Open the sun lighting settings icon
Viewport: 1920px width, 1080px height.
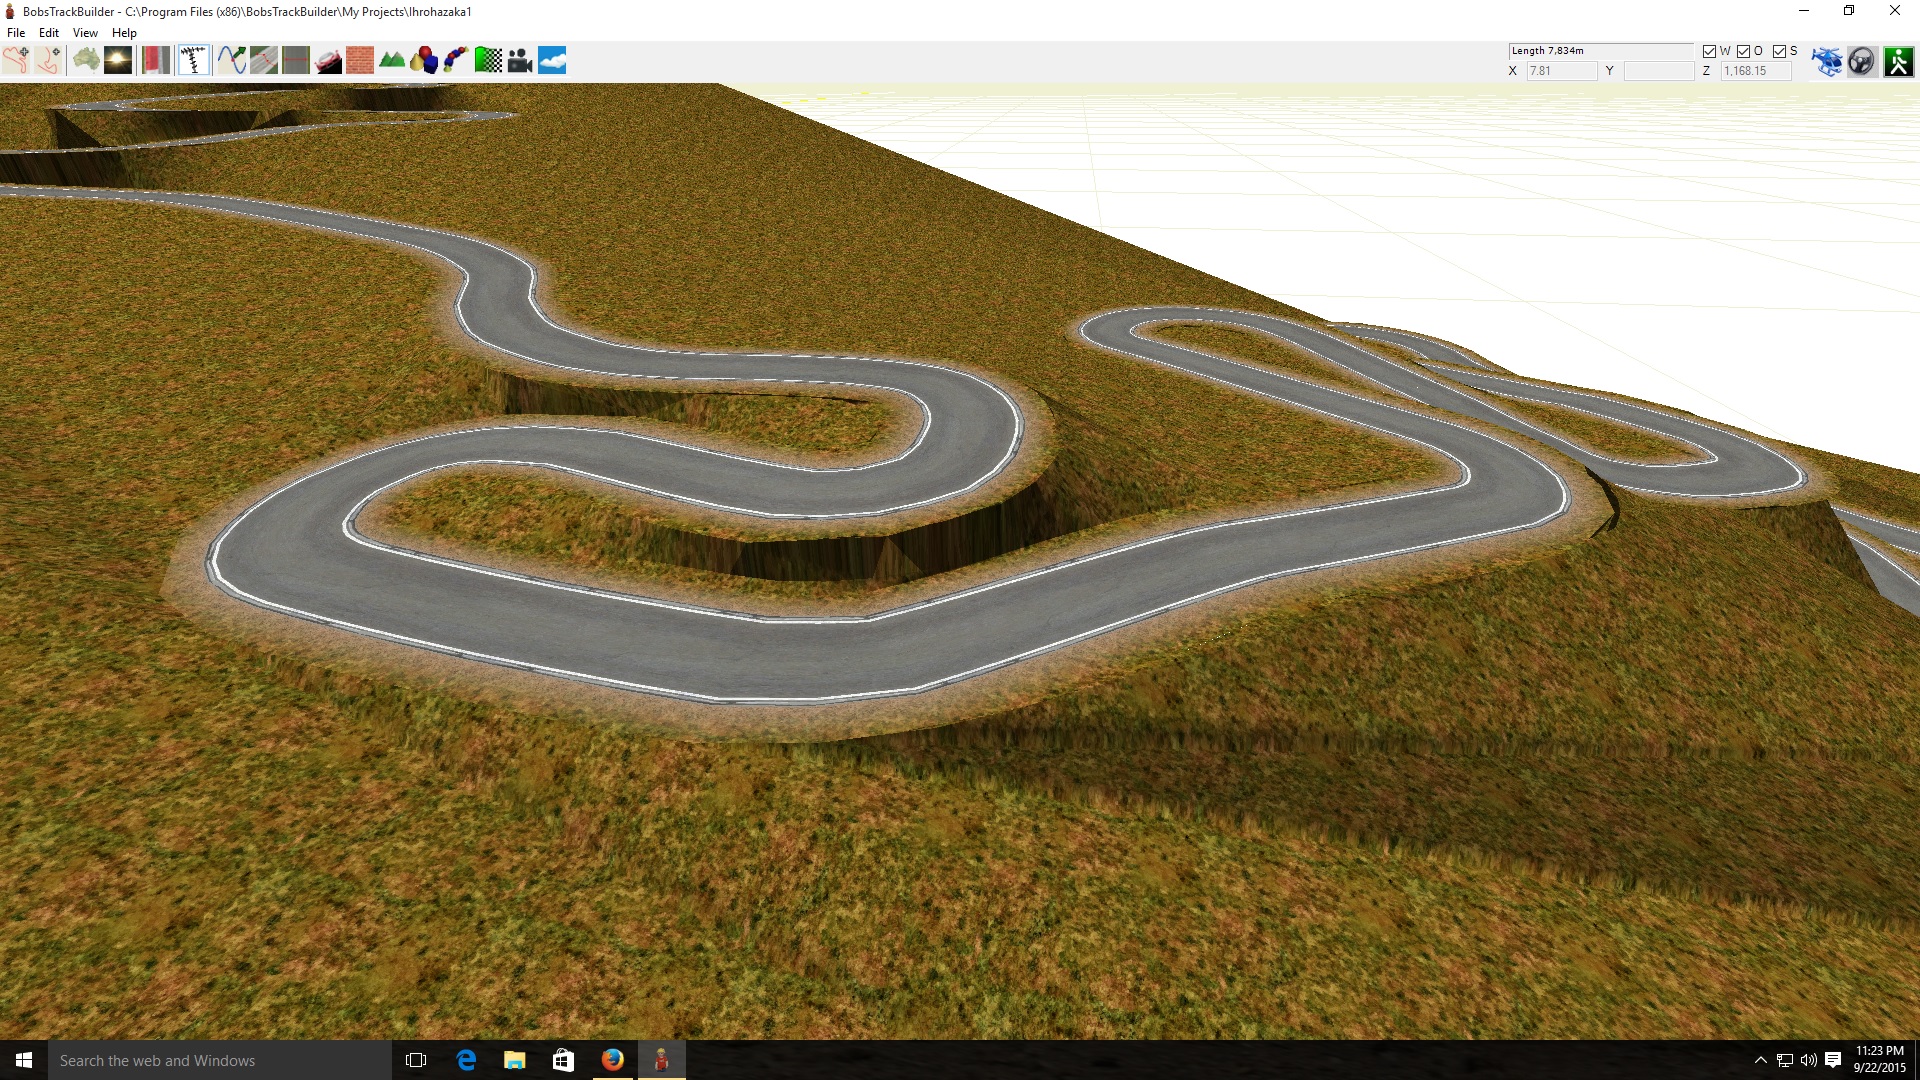(118, 60)
